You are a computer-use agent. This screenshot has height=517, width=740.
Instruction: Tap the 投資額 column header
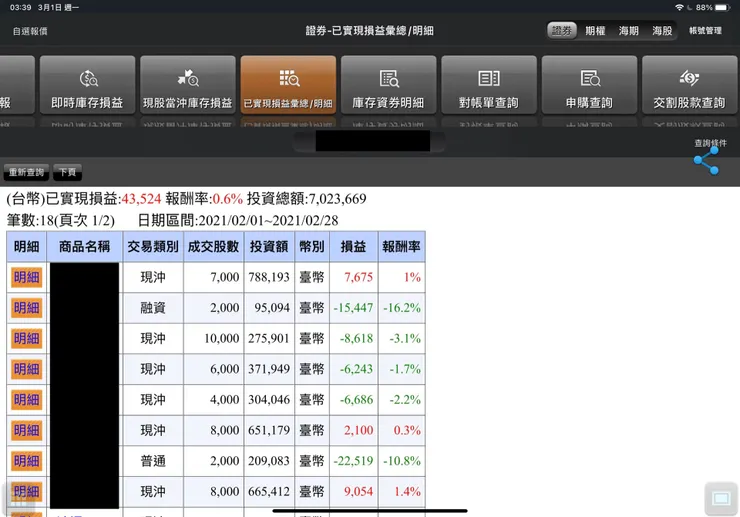[x=269, y=246]
